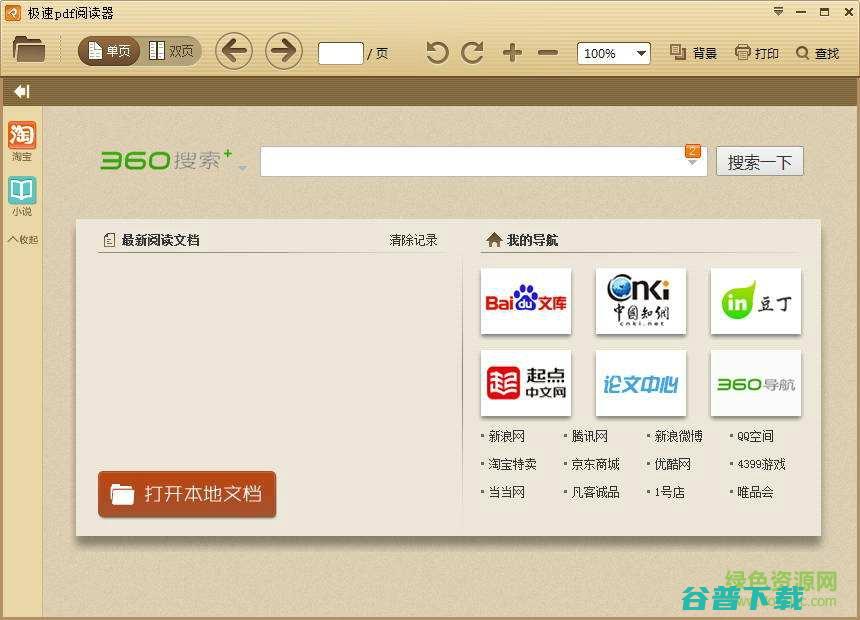Open the 新浪微博 link
The height and width of the screenshot is (620, 860).
[x=678, y=436]
